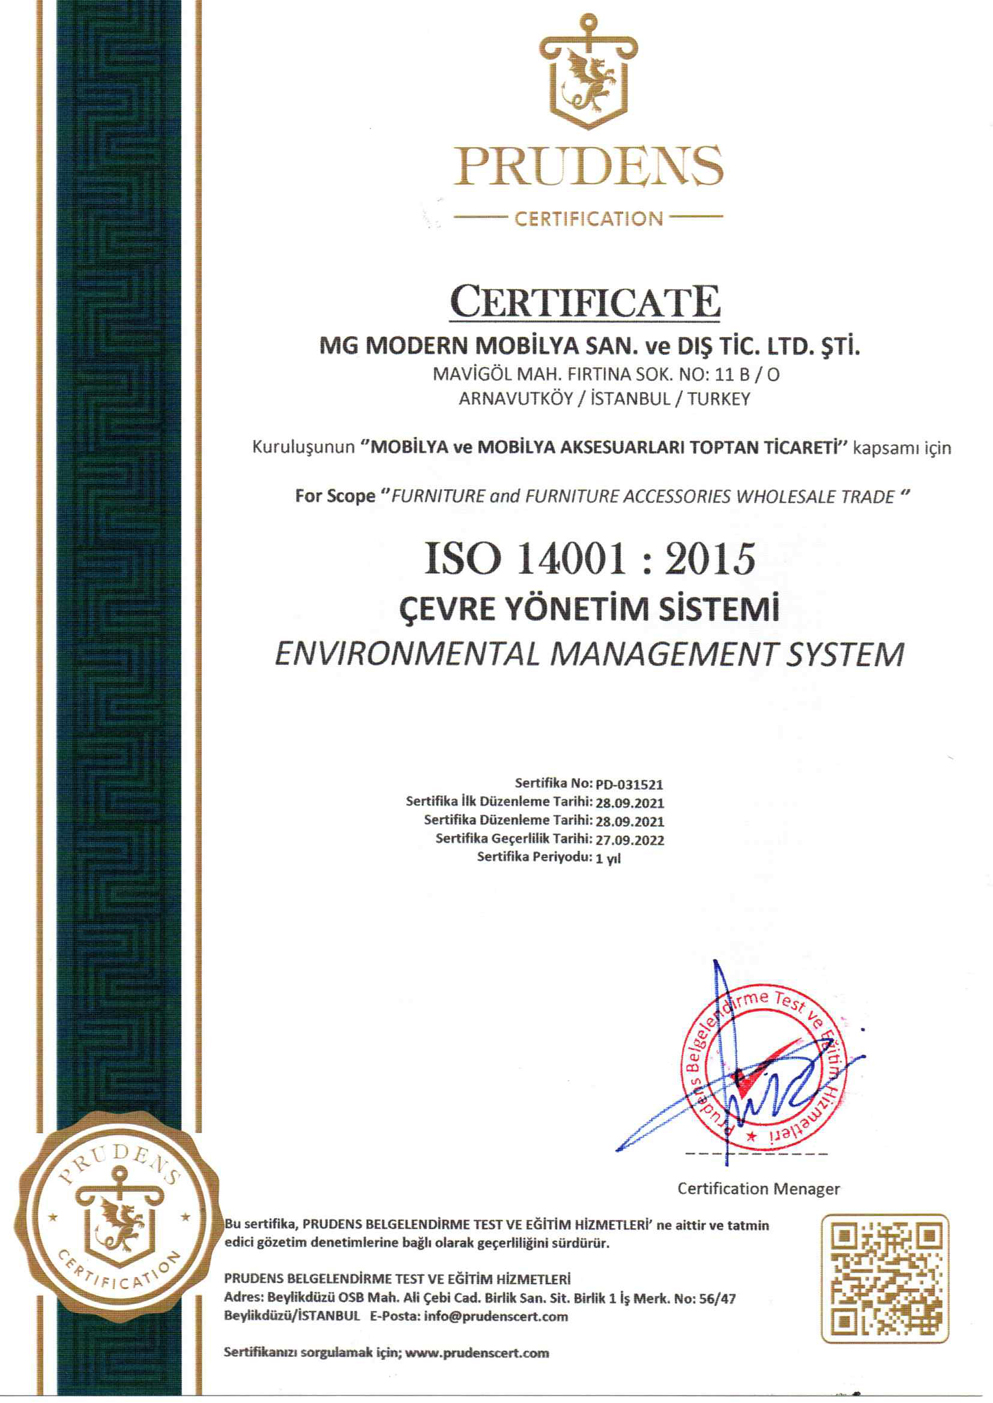Click the website www.prudenscert.com
Screen dimensions: 993x1403
pyautogui.click(x=477, y=1353)
